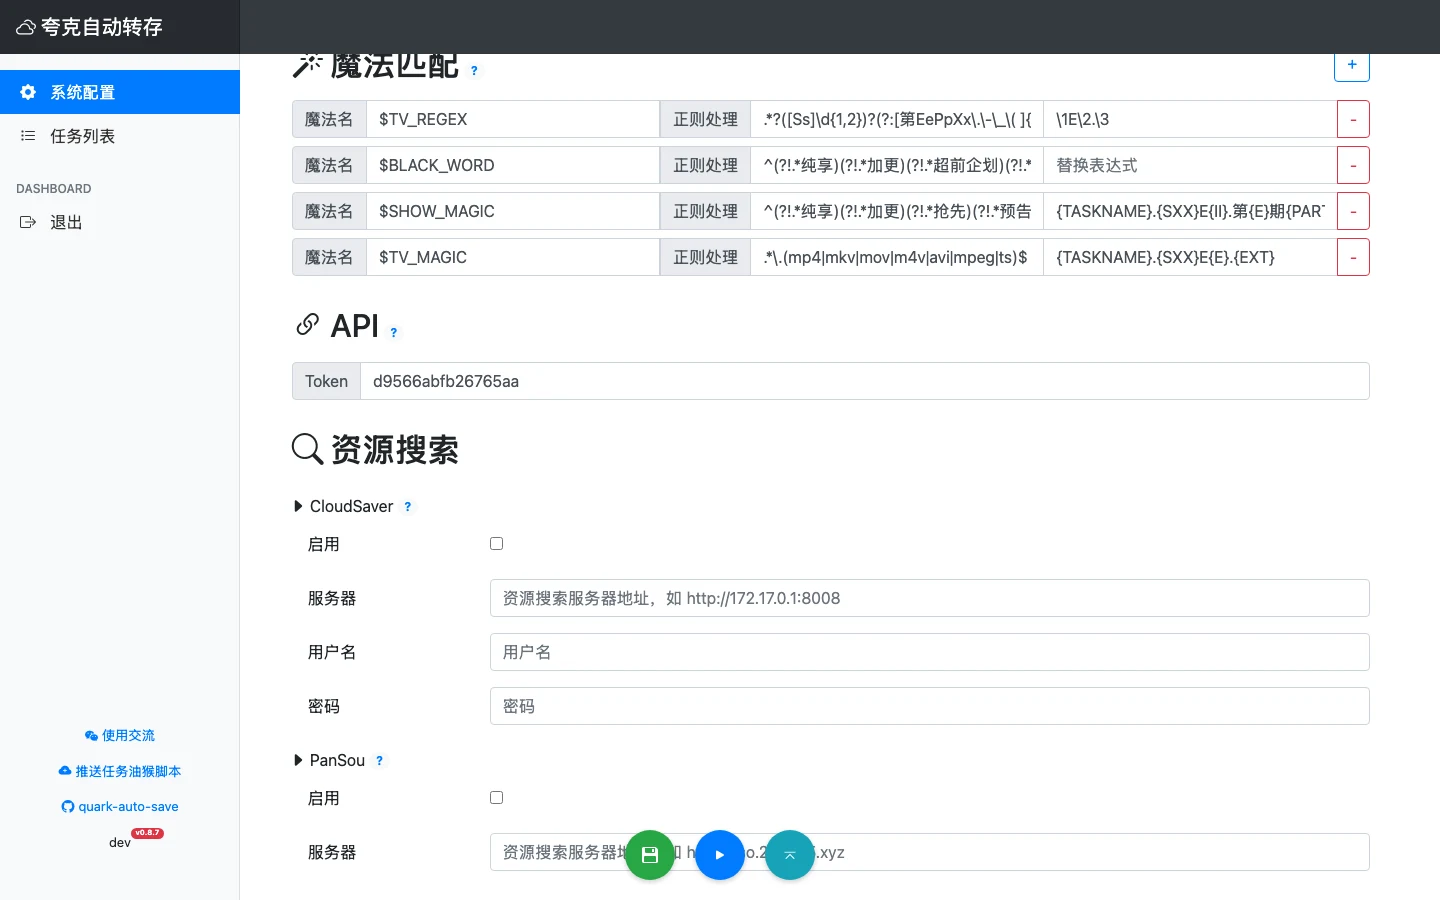Add a new magic rule with plus button
Screen dimensions: 1440x900
[1352, 65]
